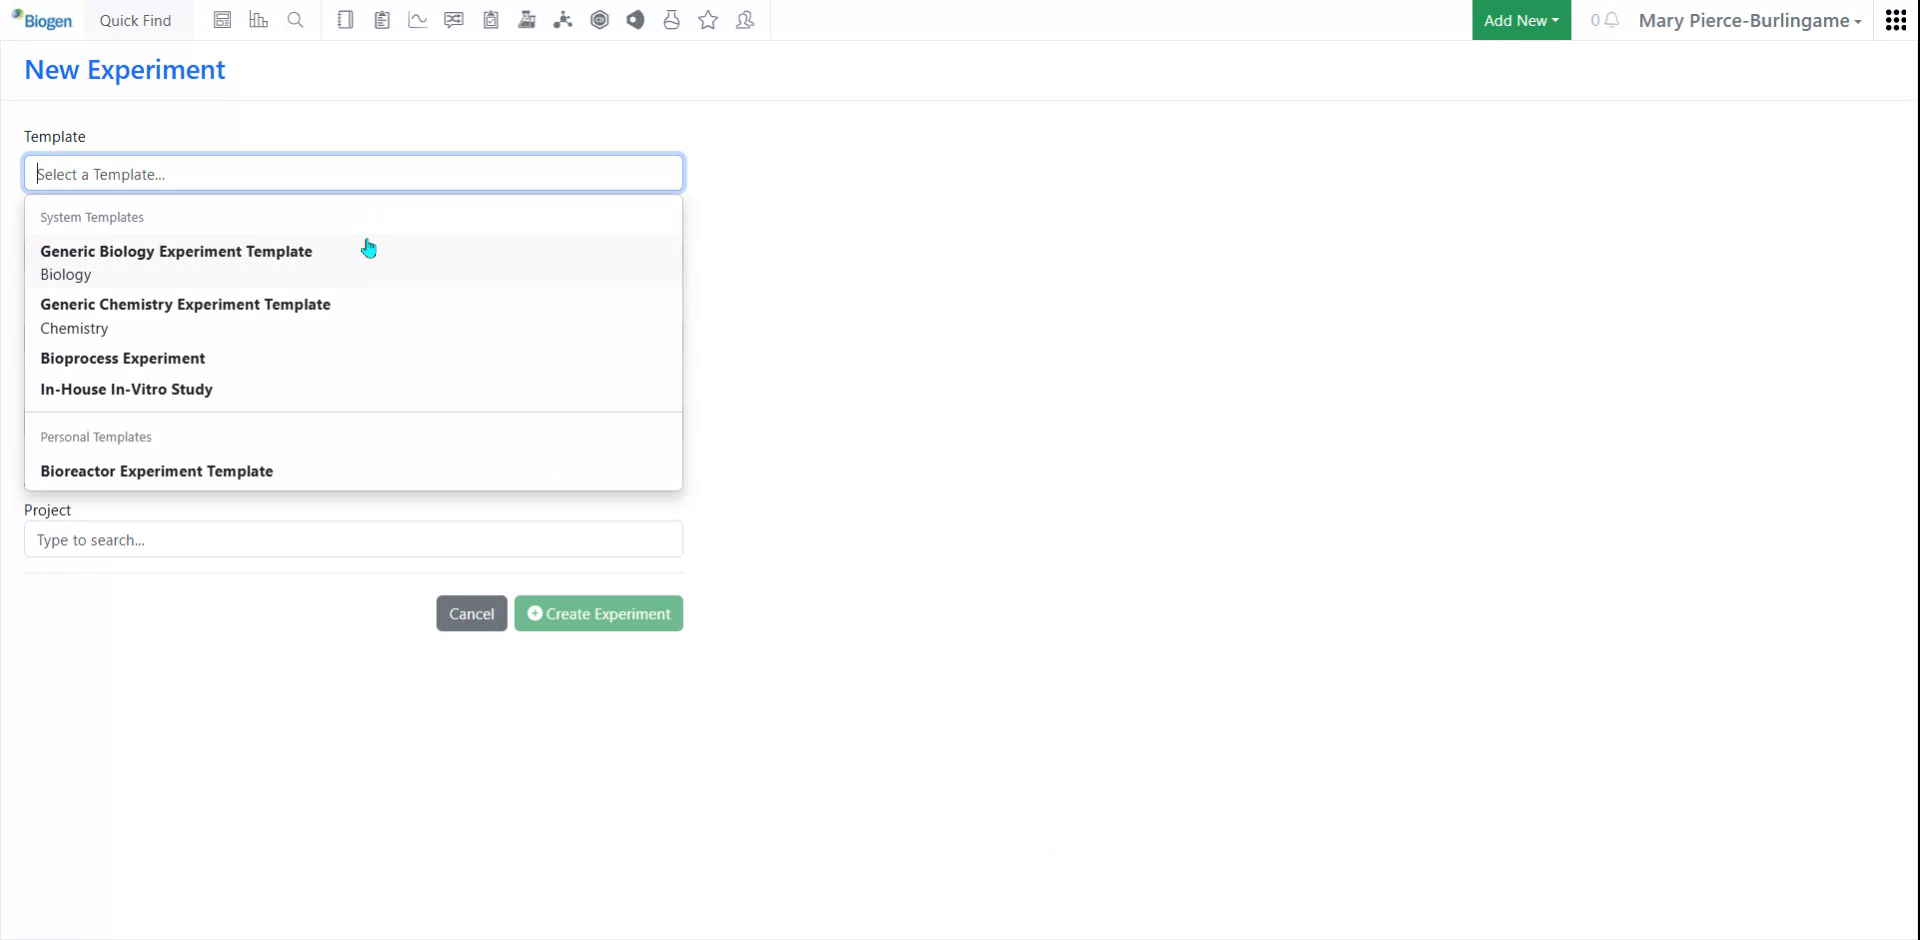Viewport: 1920px width, 940px height.
Task: Click the tasks clipboard checkmark icon
Action: pos(490,19)
